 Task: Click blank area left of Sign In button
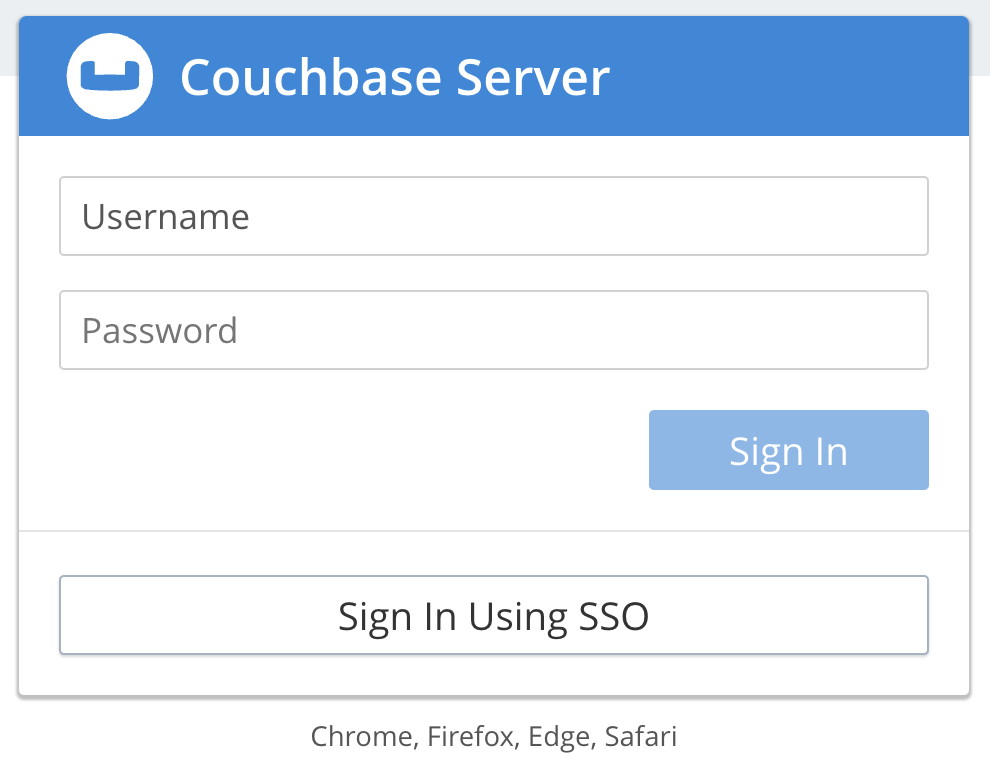350,450
